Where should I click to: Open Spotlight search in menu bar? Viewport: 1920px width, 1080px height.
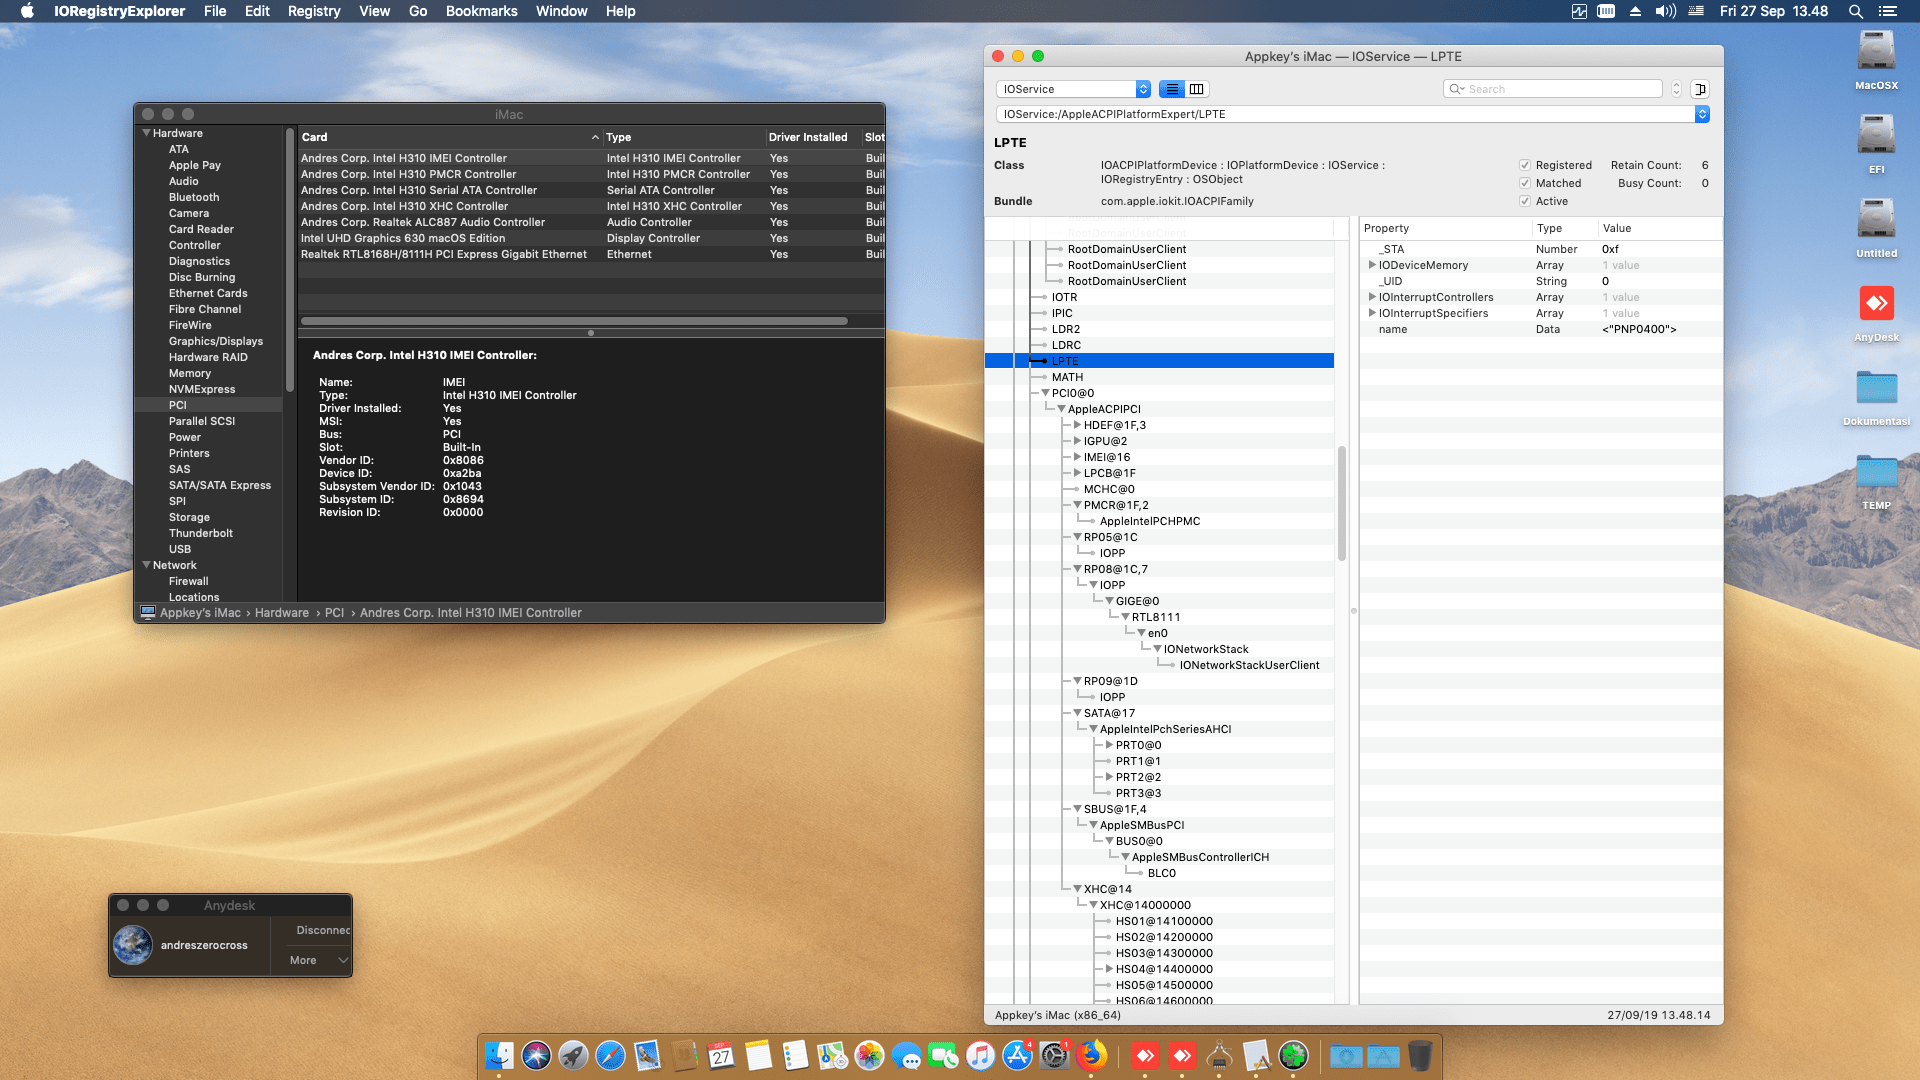[x=1855, y=11]
